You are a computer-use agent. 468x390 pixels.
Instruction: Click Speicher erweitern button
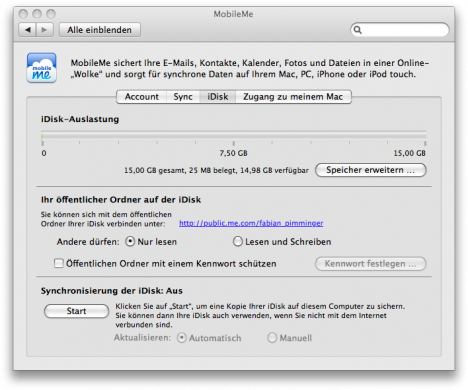tap(371, 170)
